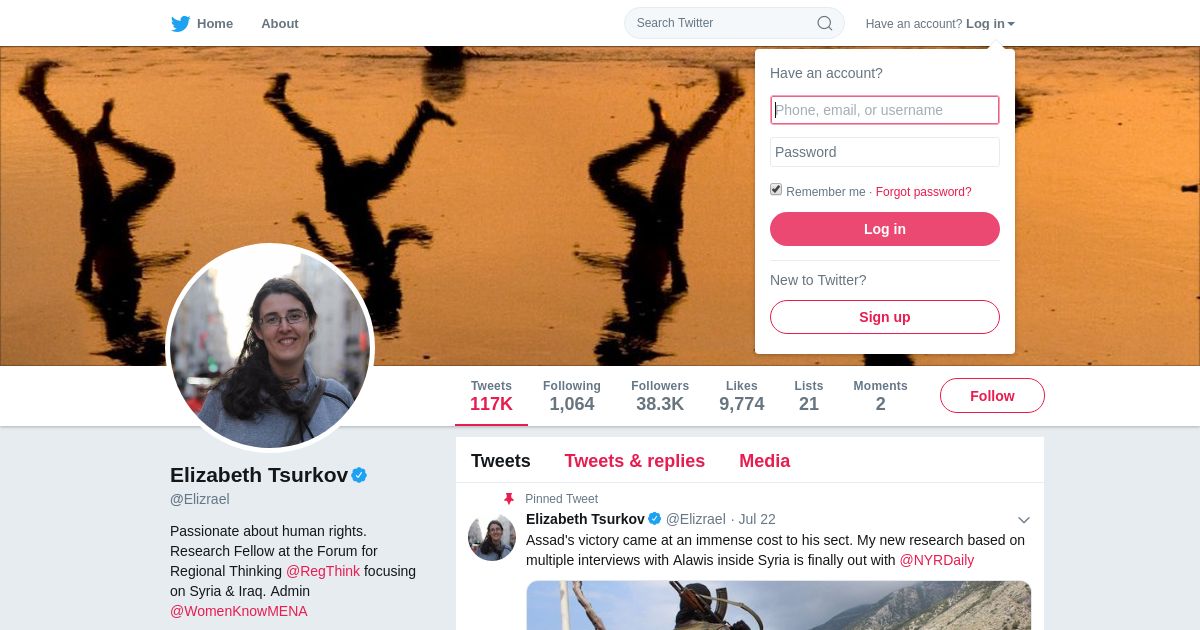Click the Twitter bird Home icon

point(180,23)
